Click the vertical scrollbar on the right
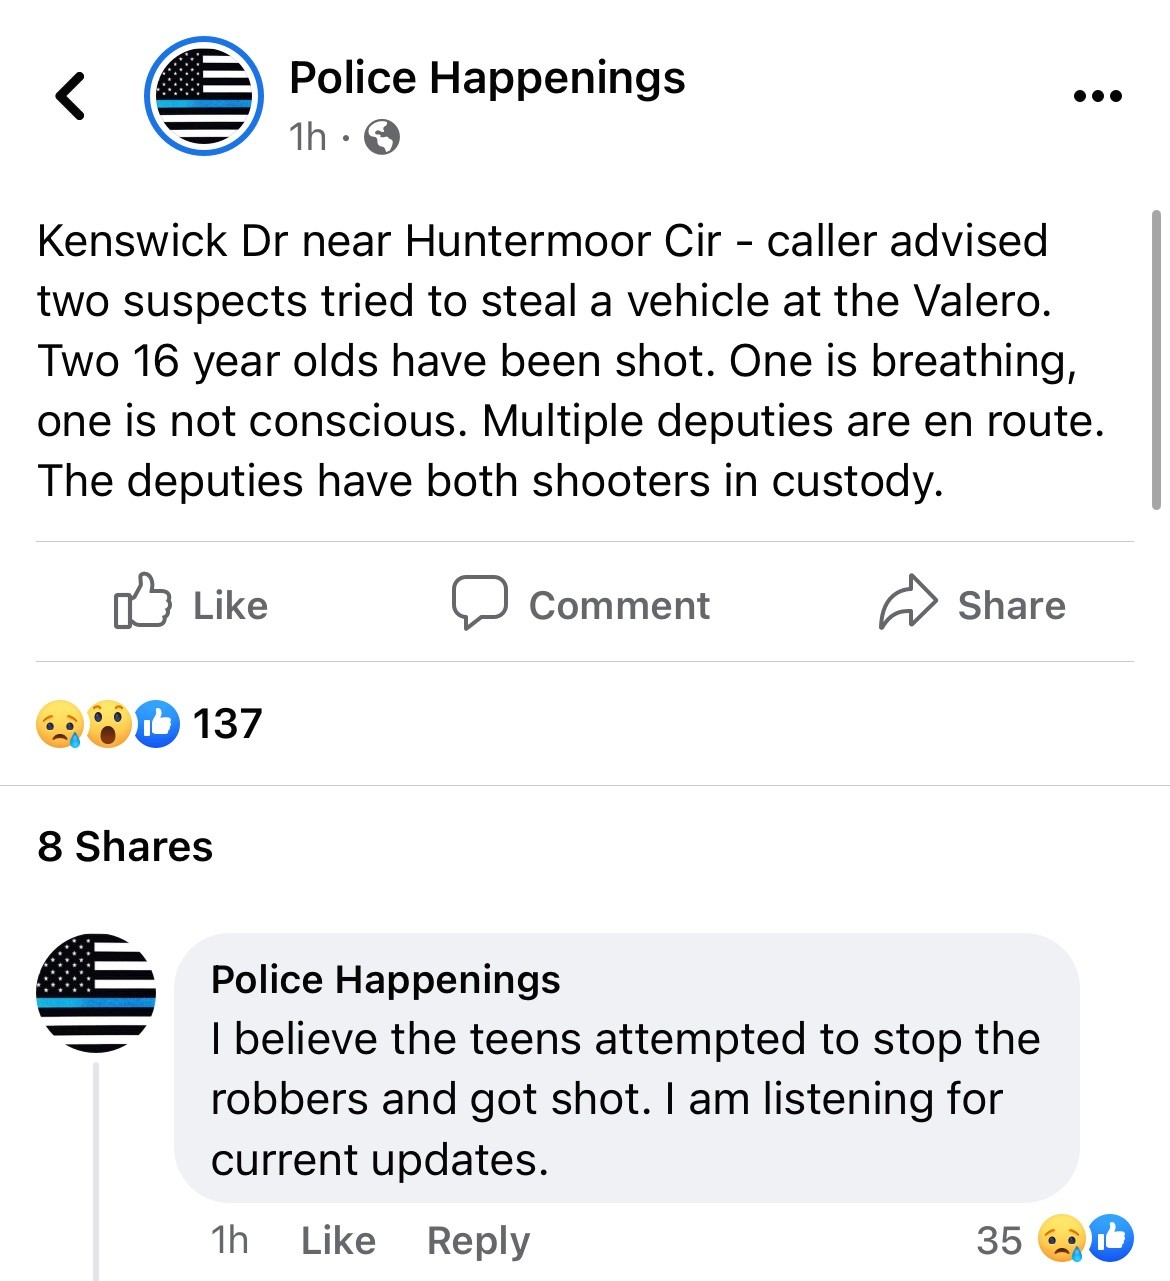The image size is (1170, 1281). tap(1156, 360)
